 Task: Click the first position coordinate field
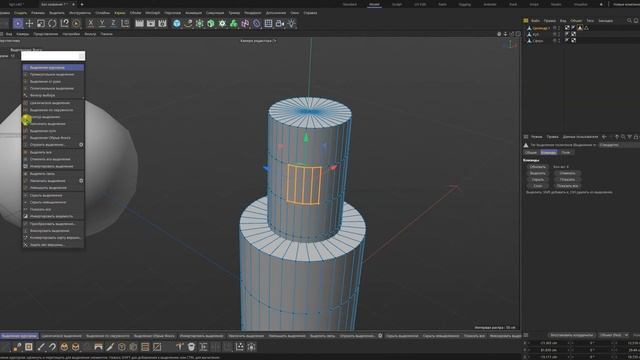tap(548, 343)
